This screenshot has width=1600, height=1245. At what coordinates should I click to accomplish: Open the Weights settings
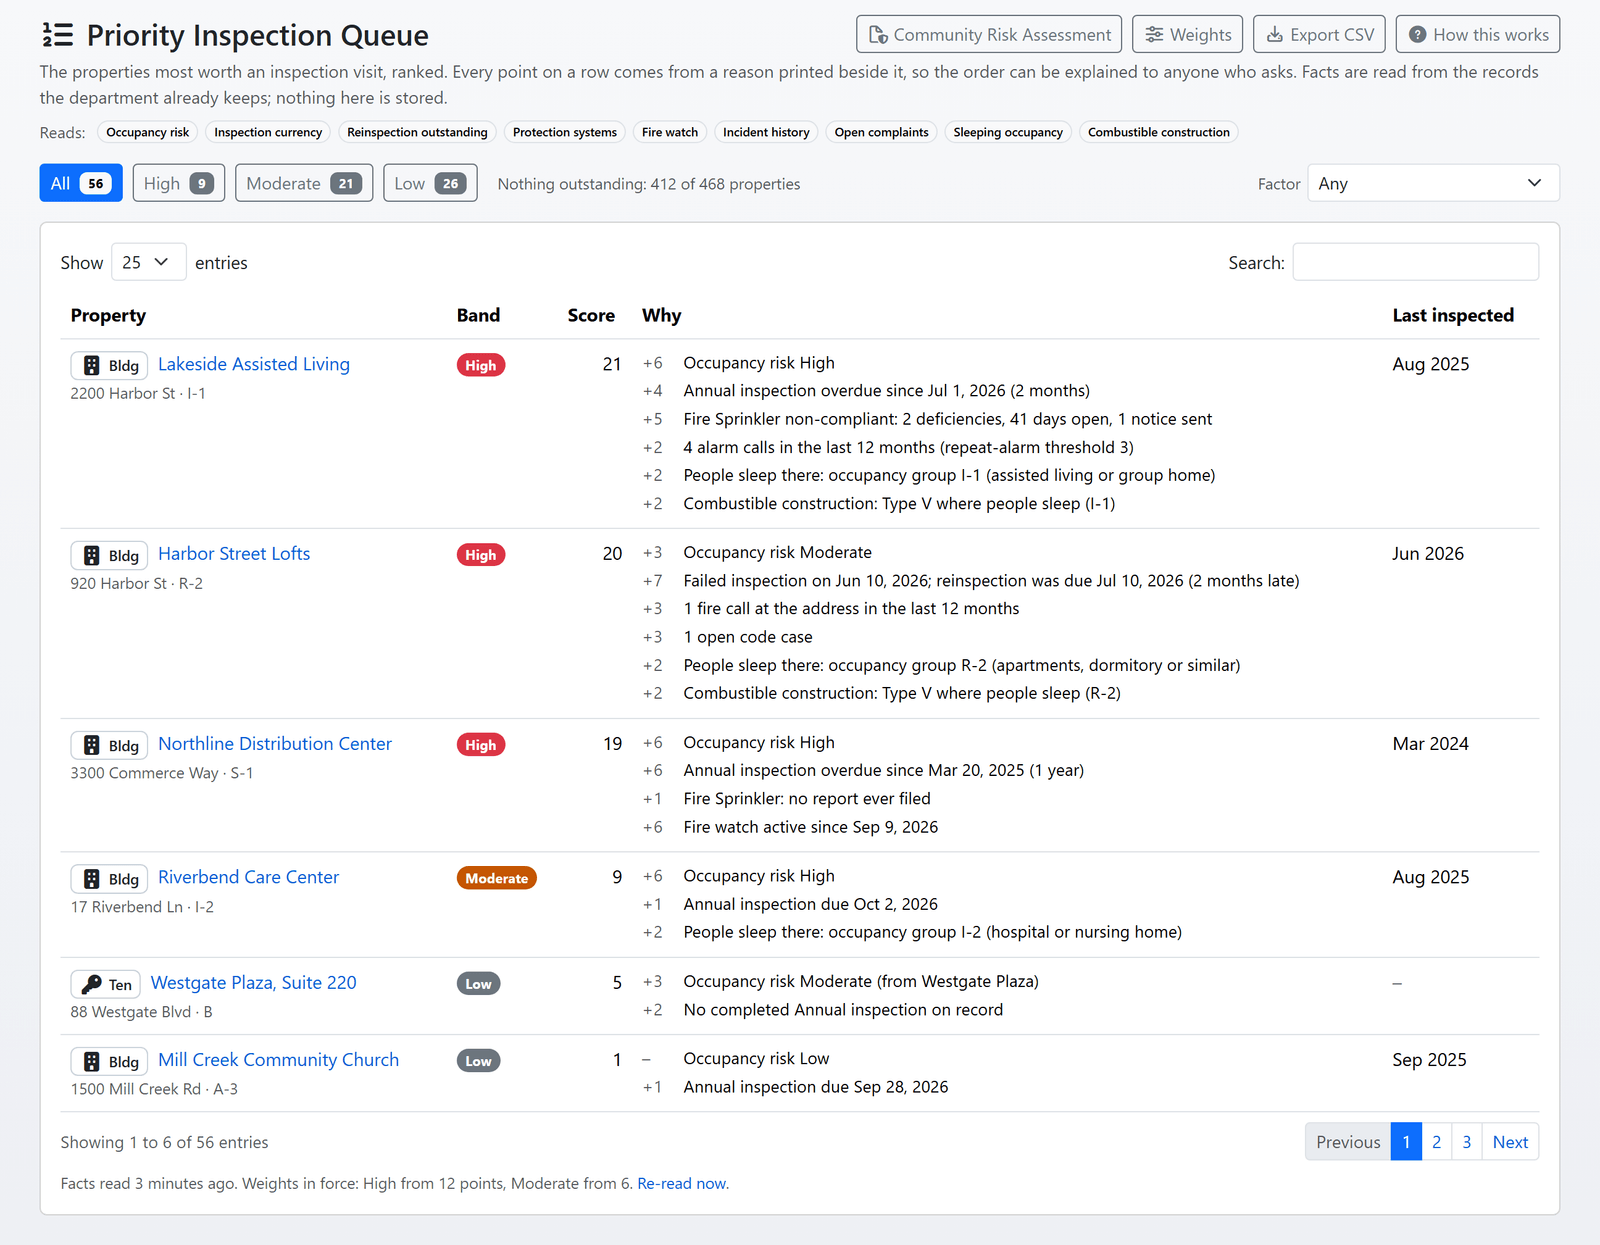(x=1188, y=34)
